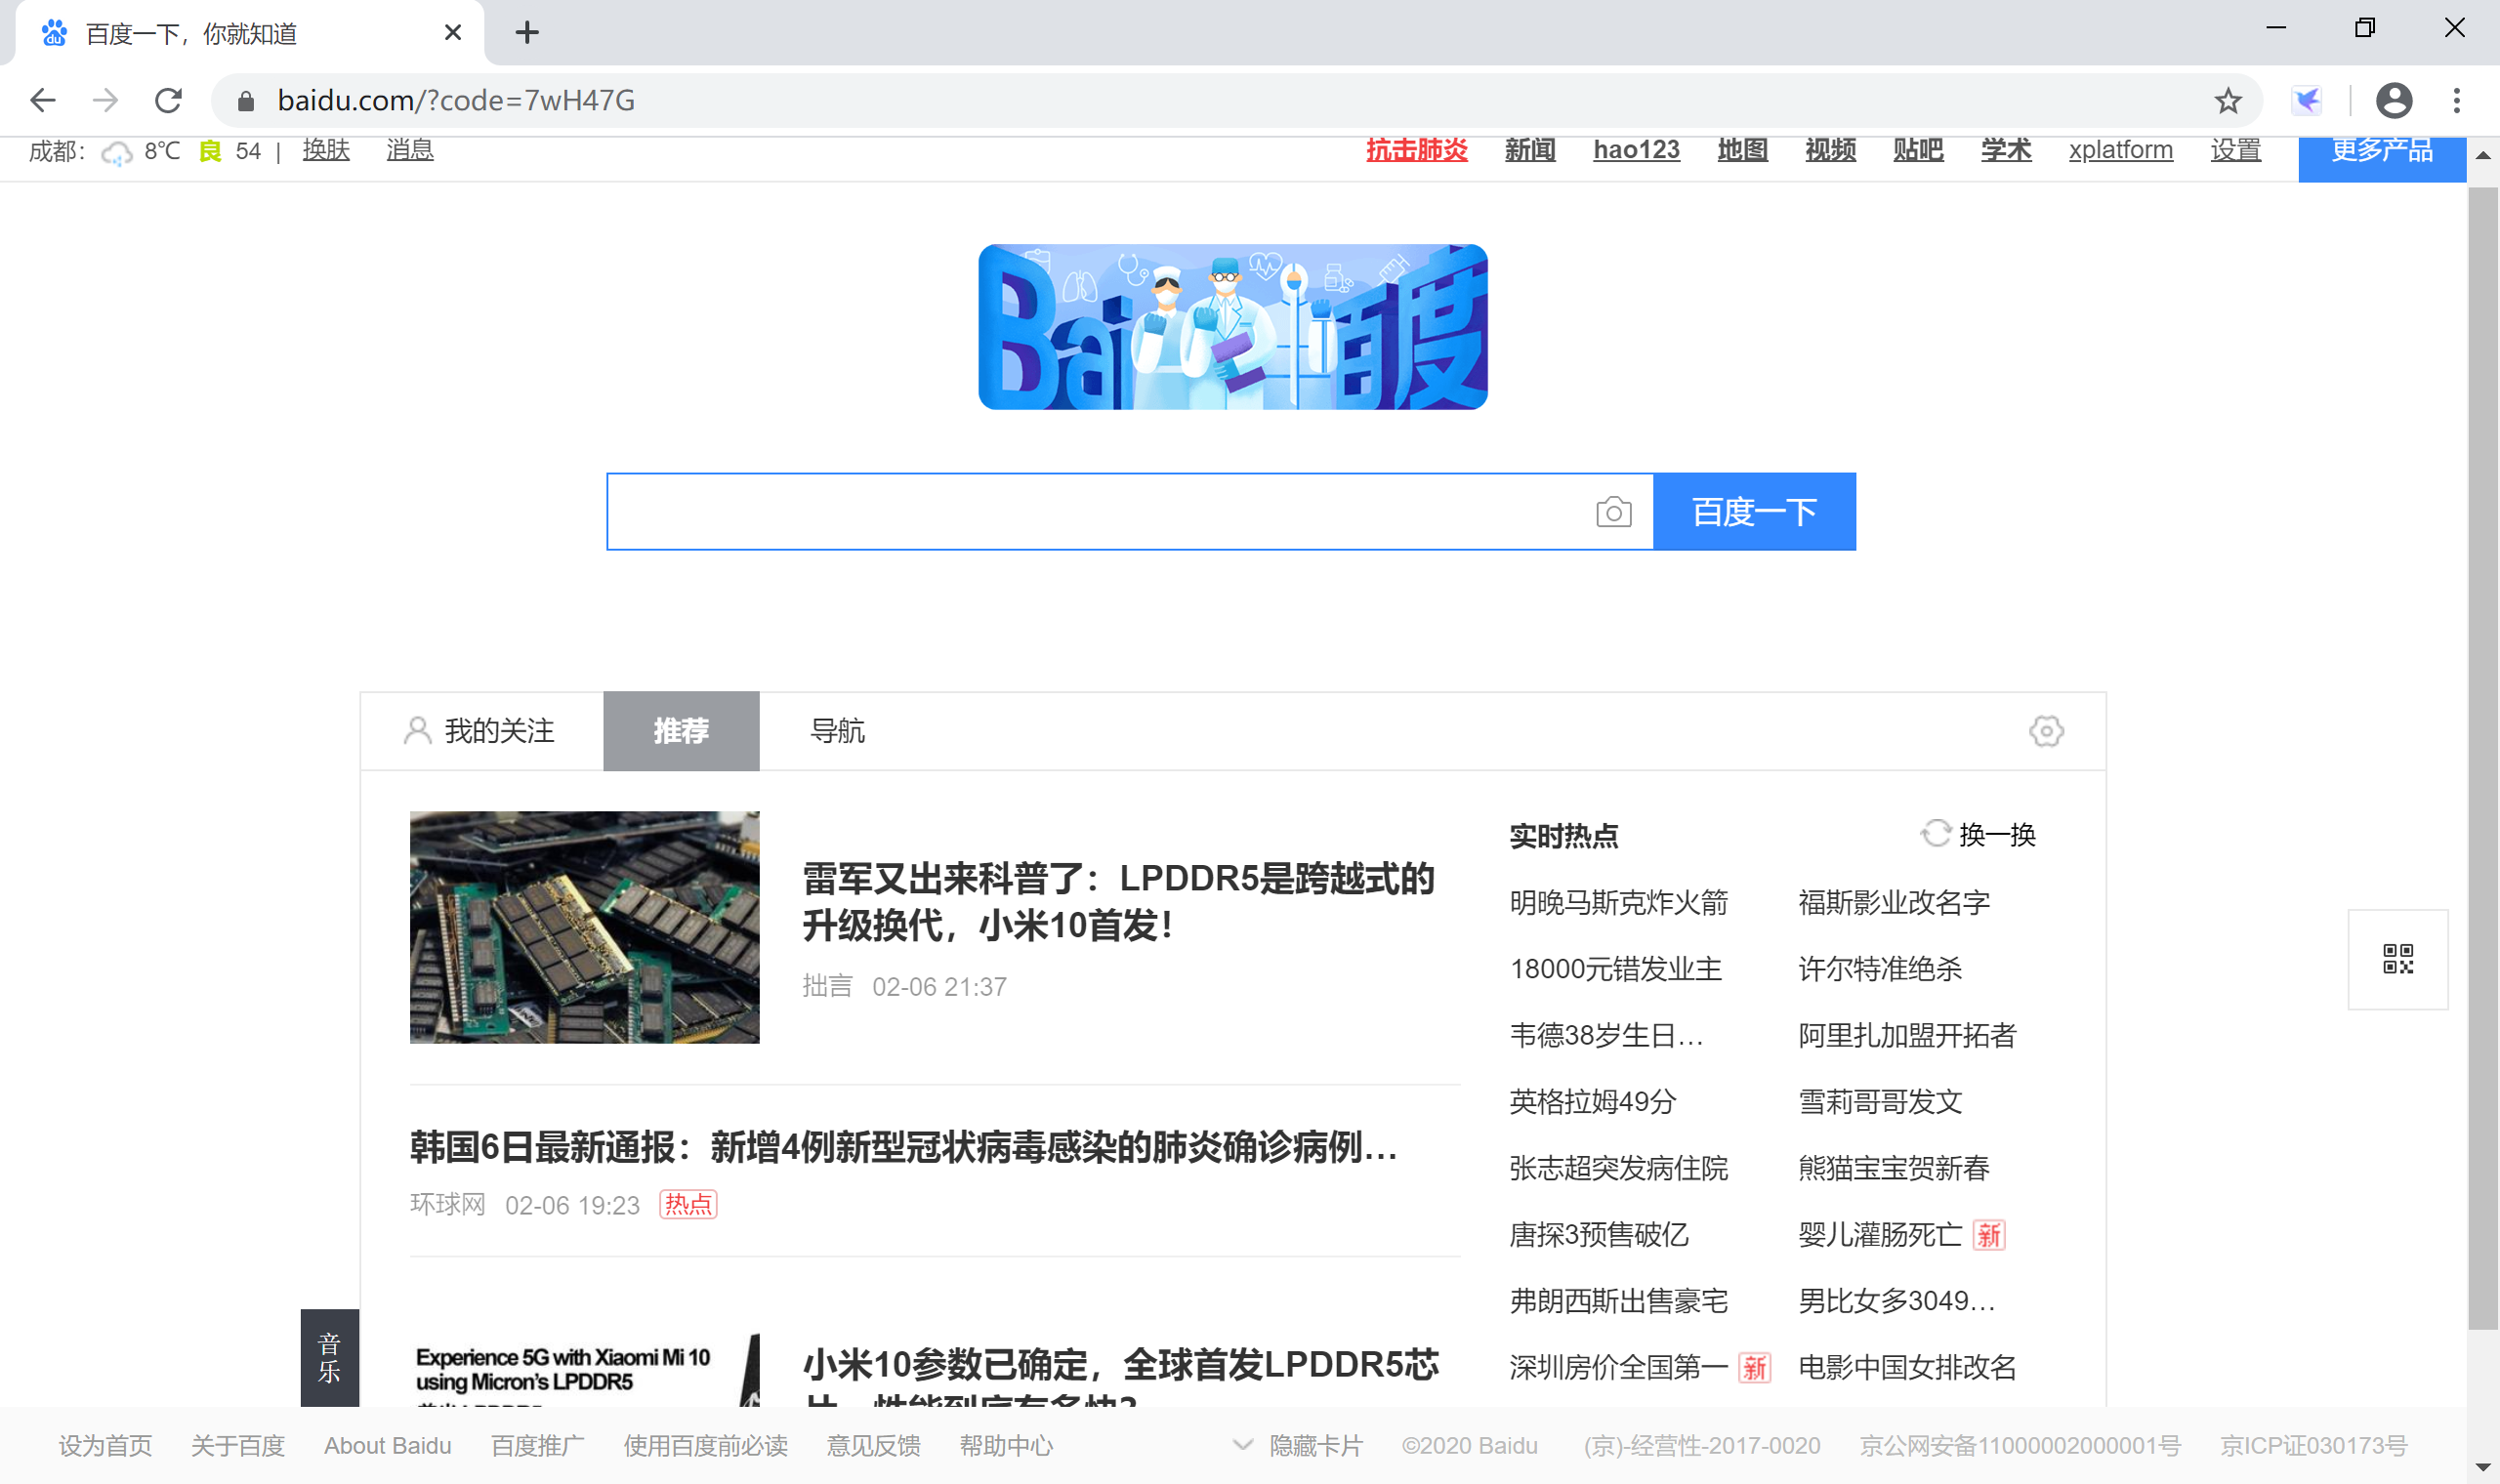Open 贴吧 link
Screen dimensions: 2500x1484
click(x=1918, y=150)
